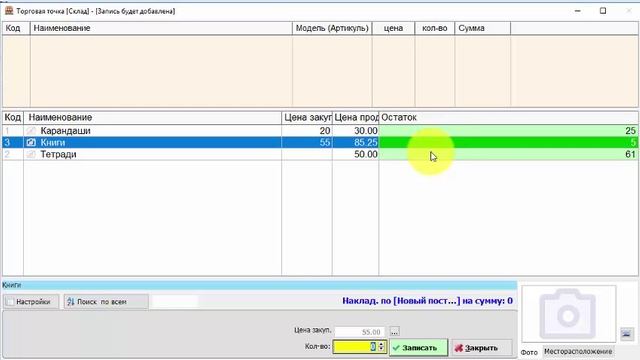Click the 30.00 sale price cell
The height and width of the screenshot is (360, 640).
click(356, 131)
